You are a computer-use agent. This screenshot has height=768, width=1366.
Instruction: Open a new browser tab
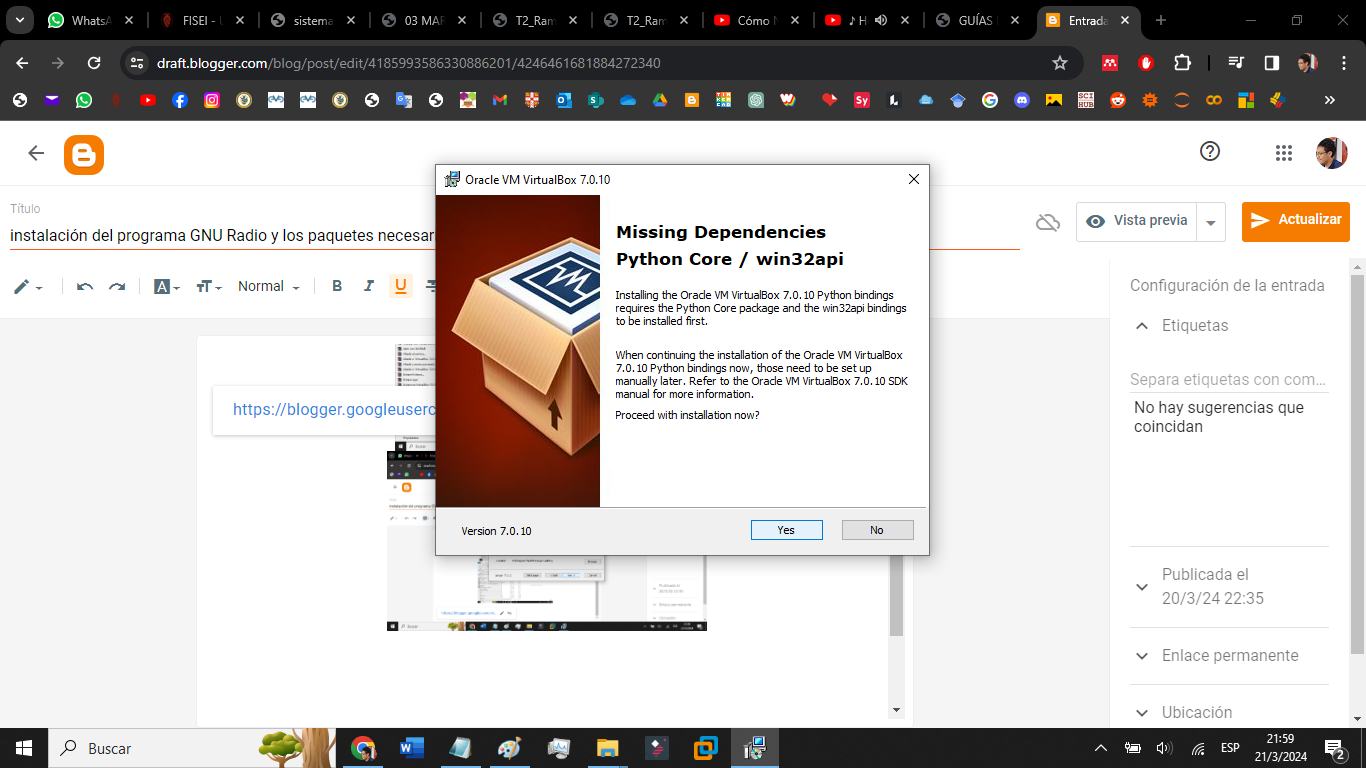point(1161,20)
